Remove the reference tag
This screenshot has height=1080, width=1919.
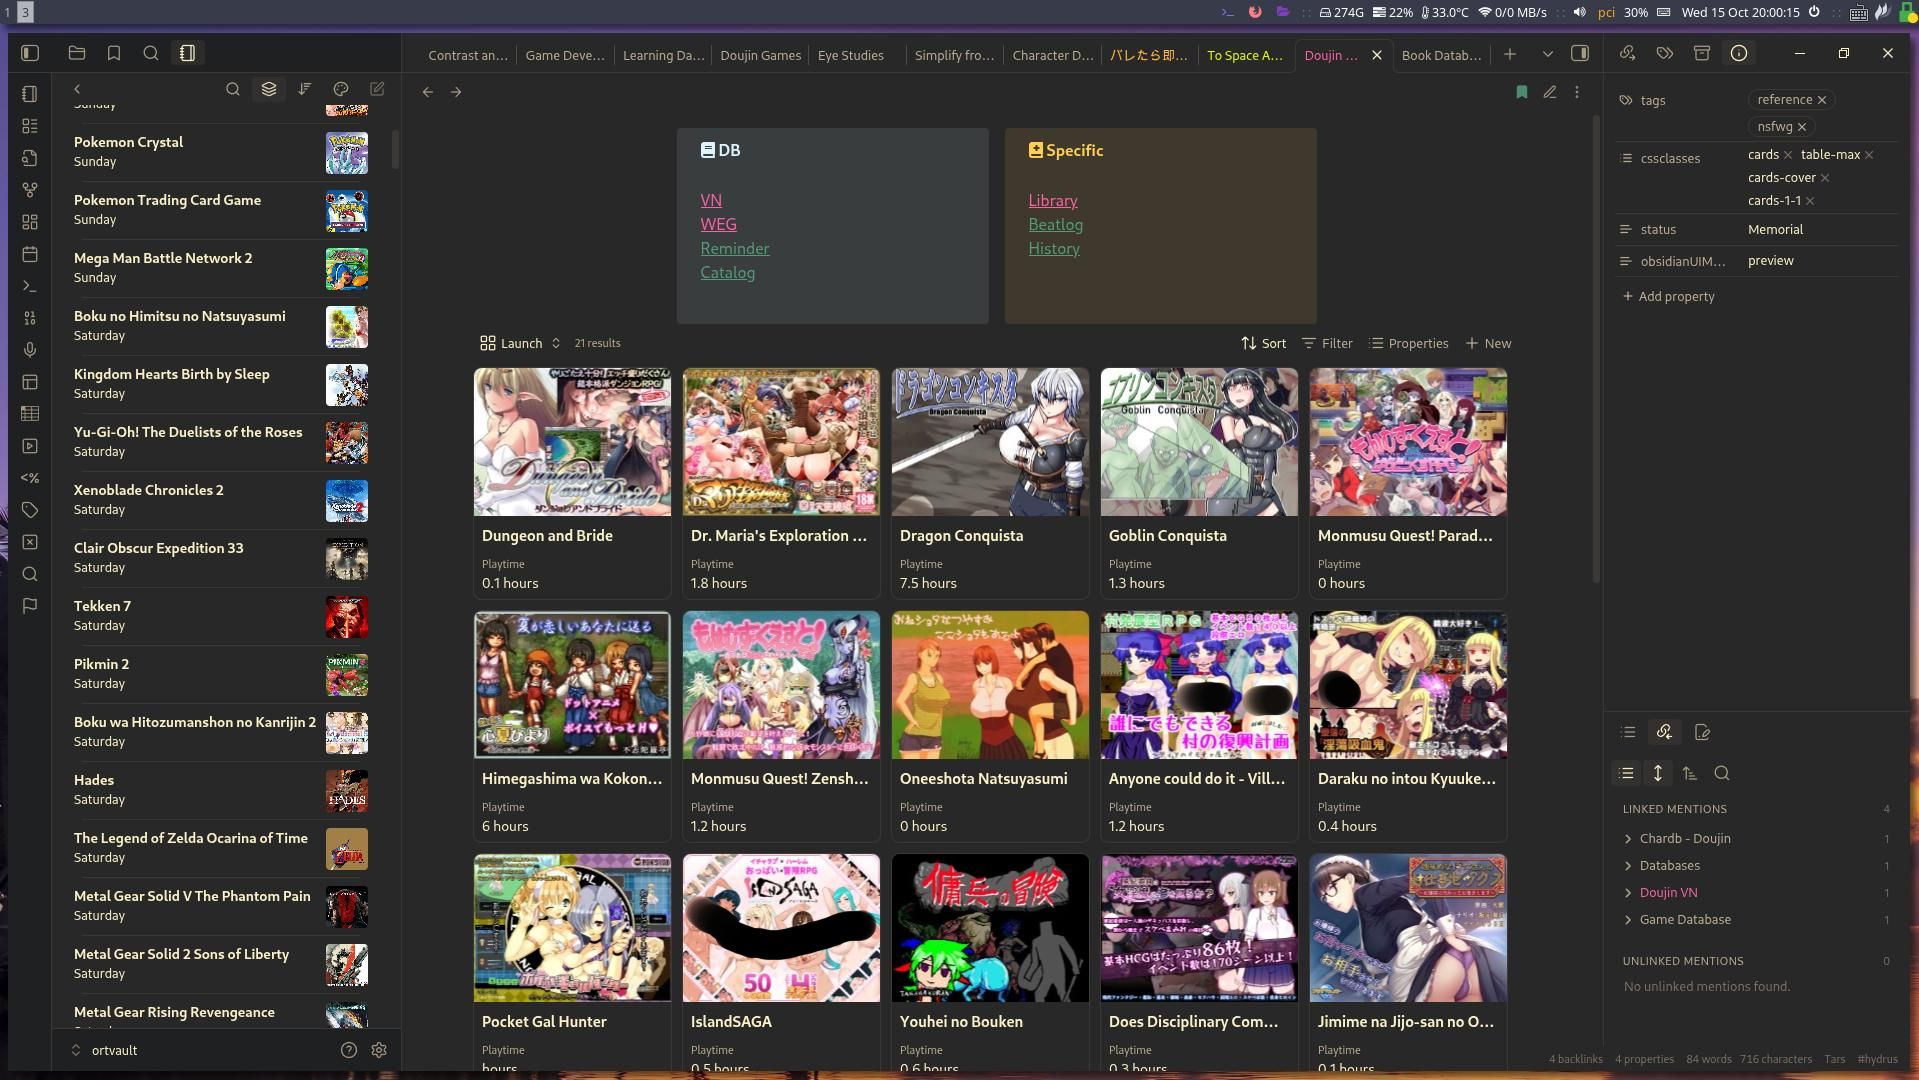1822,100
